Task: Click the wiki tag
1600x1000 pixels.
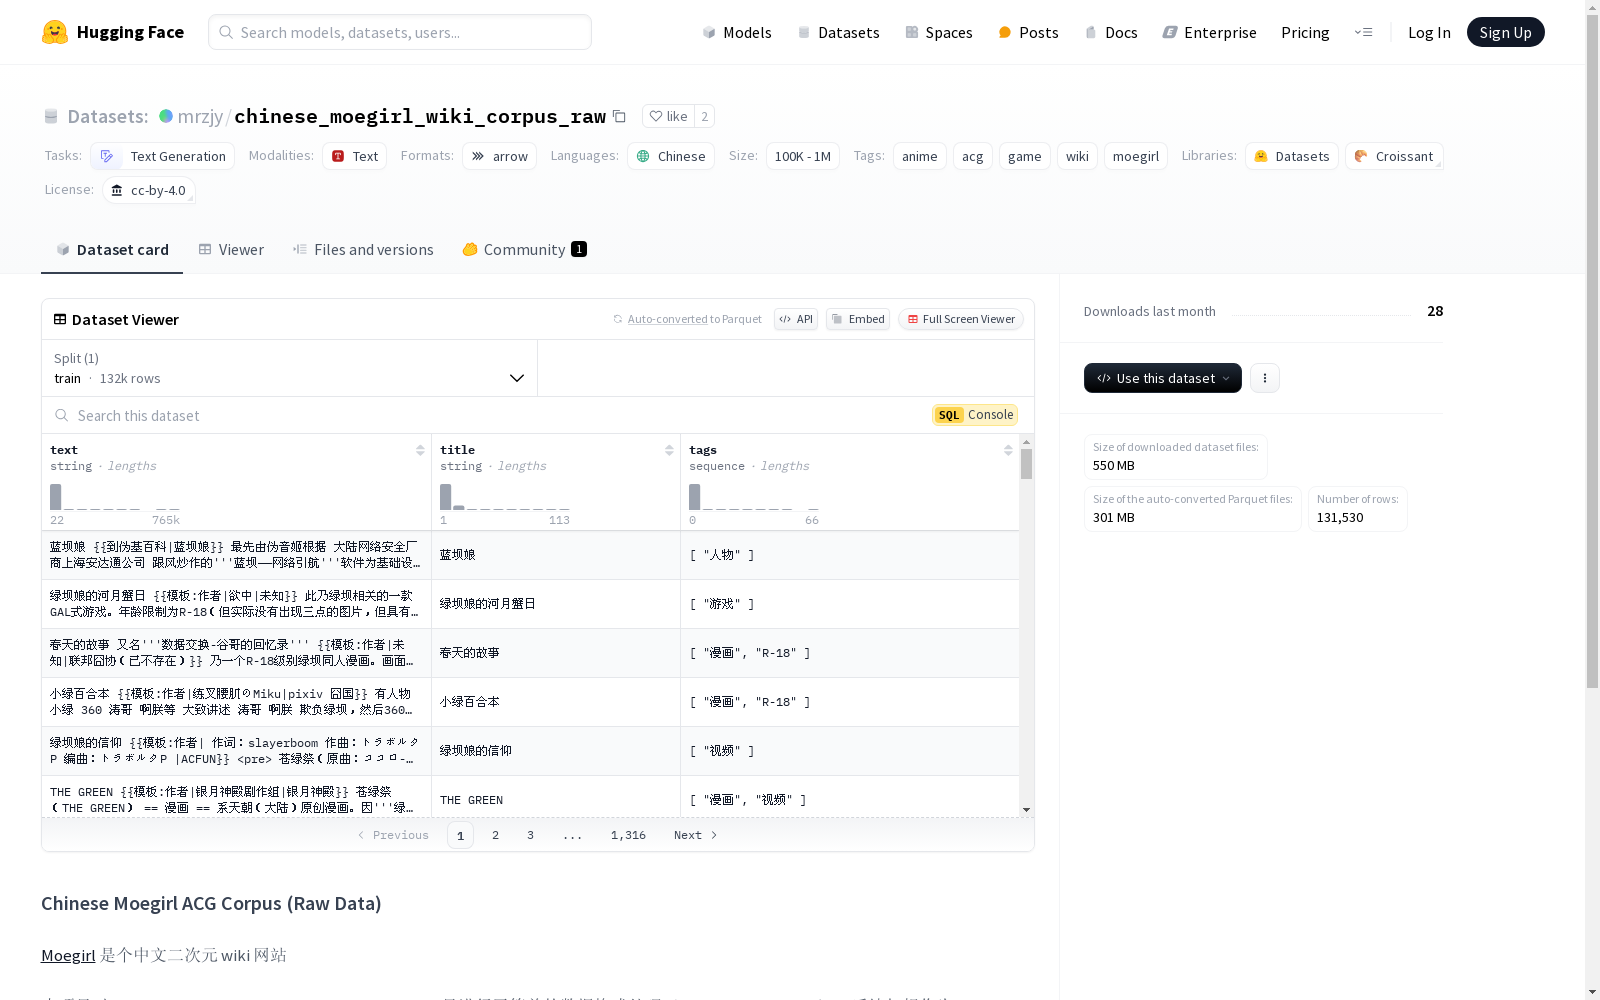Action: point(1077,156)
